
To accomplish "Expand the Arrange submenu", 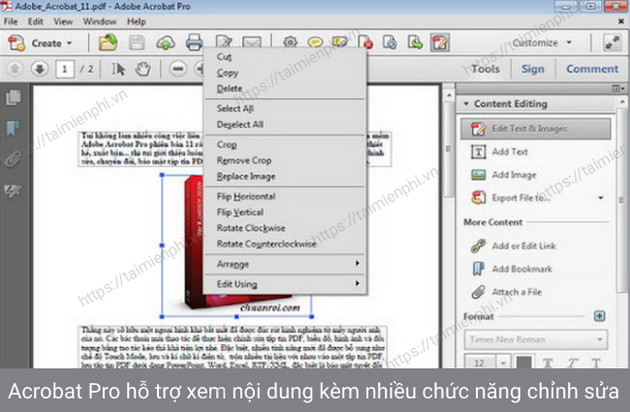I will pos(285,264).
